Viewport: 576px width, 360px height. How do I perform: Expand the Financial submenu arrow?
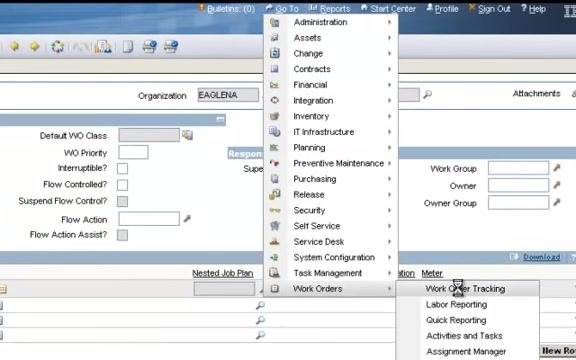[x=389, y=85]
